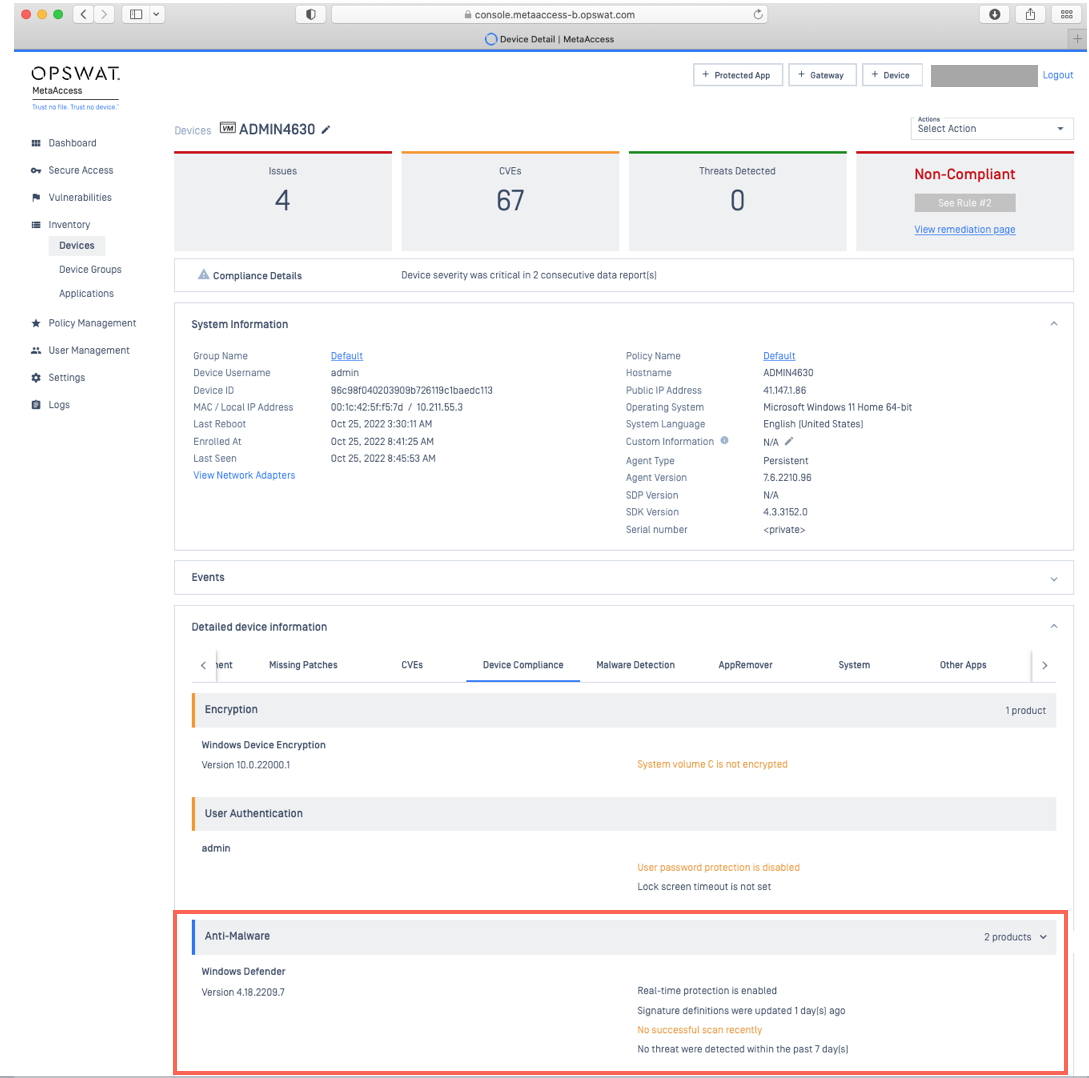Click Default policy name link
Image resolution: width=1089 pixels, height=1078 pixels.
[779, 356]
